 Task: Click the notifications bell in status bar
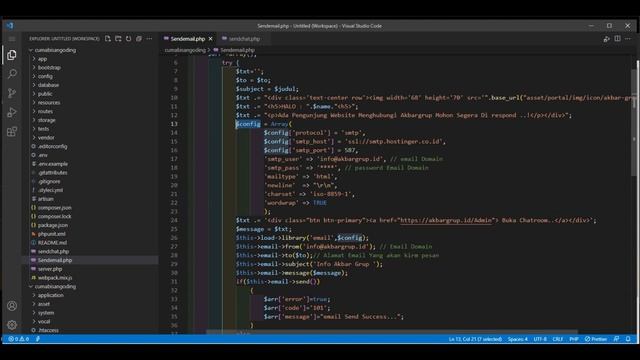coord(628,339)
